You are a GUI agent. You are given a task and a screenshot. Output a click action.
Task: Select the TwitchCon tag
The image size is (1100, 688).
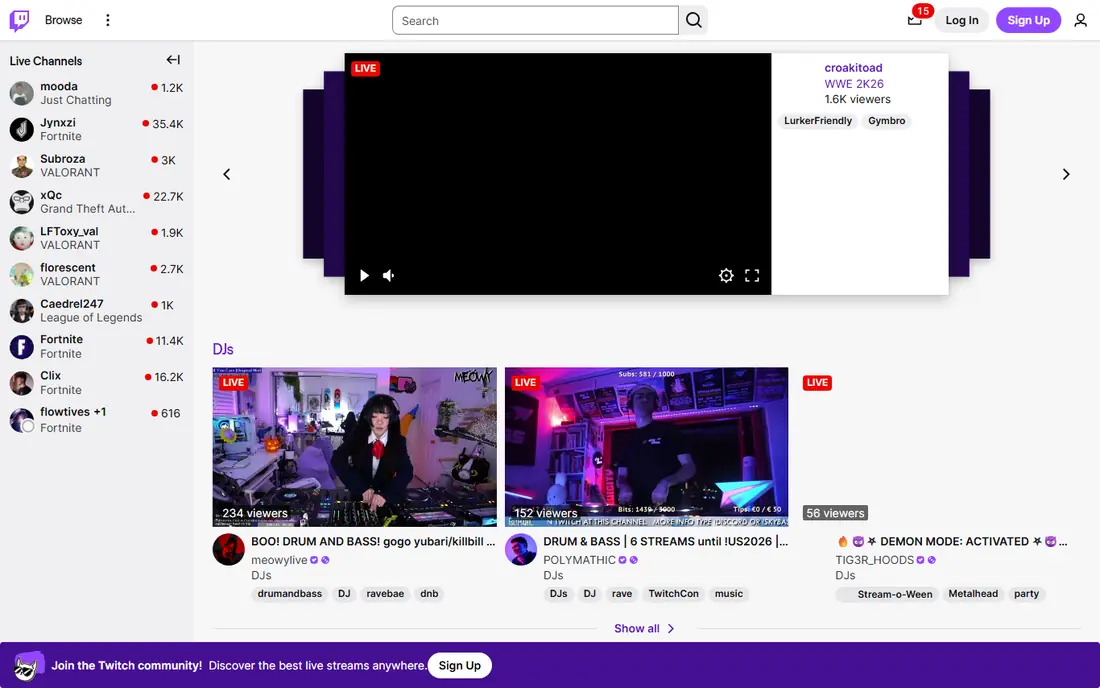click(673, 593)
